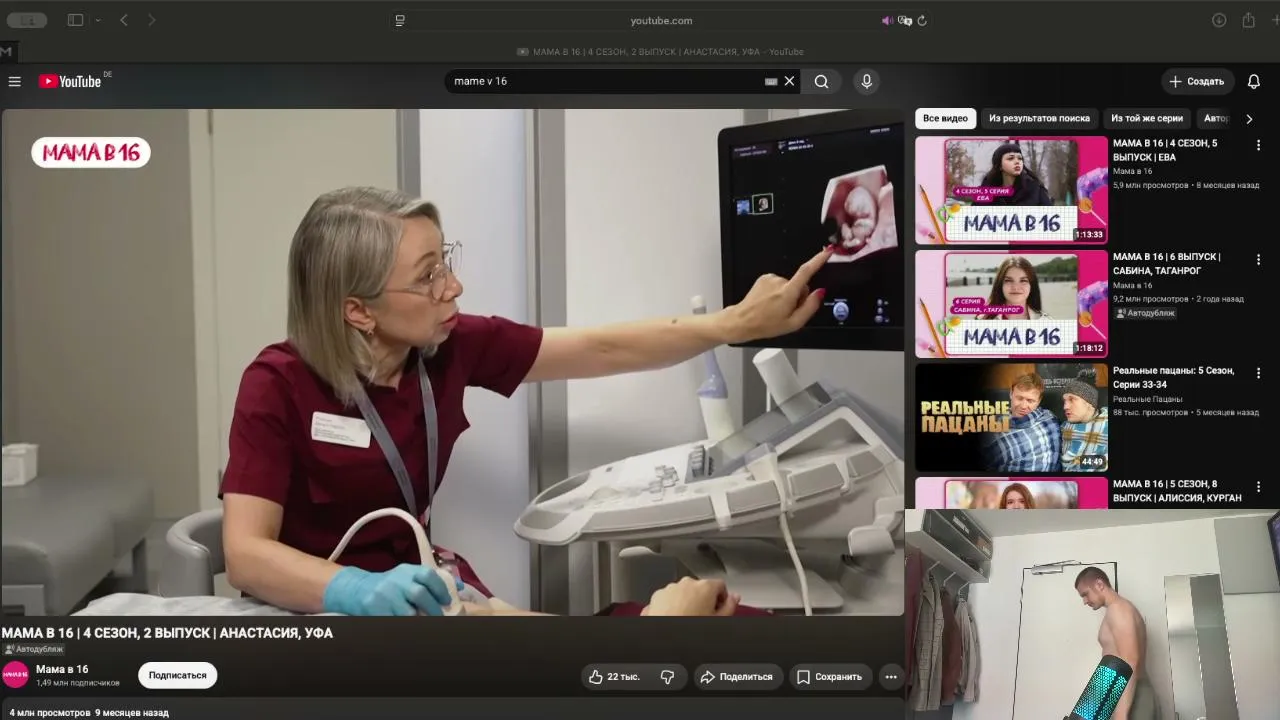Select the 'Все видео' filter chip
Image resolution: width=1280 pixels, height=720 pixels.
pos(945,118)
